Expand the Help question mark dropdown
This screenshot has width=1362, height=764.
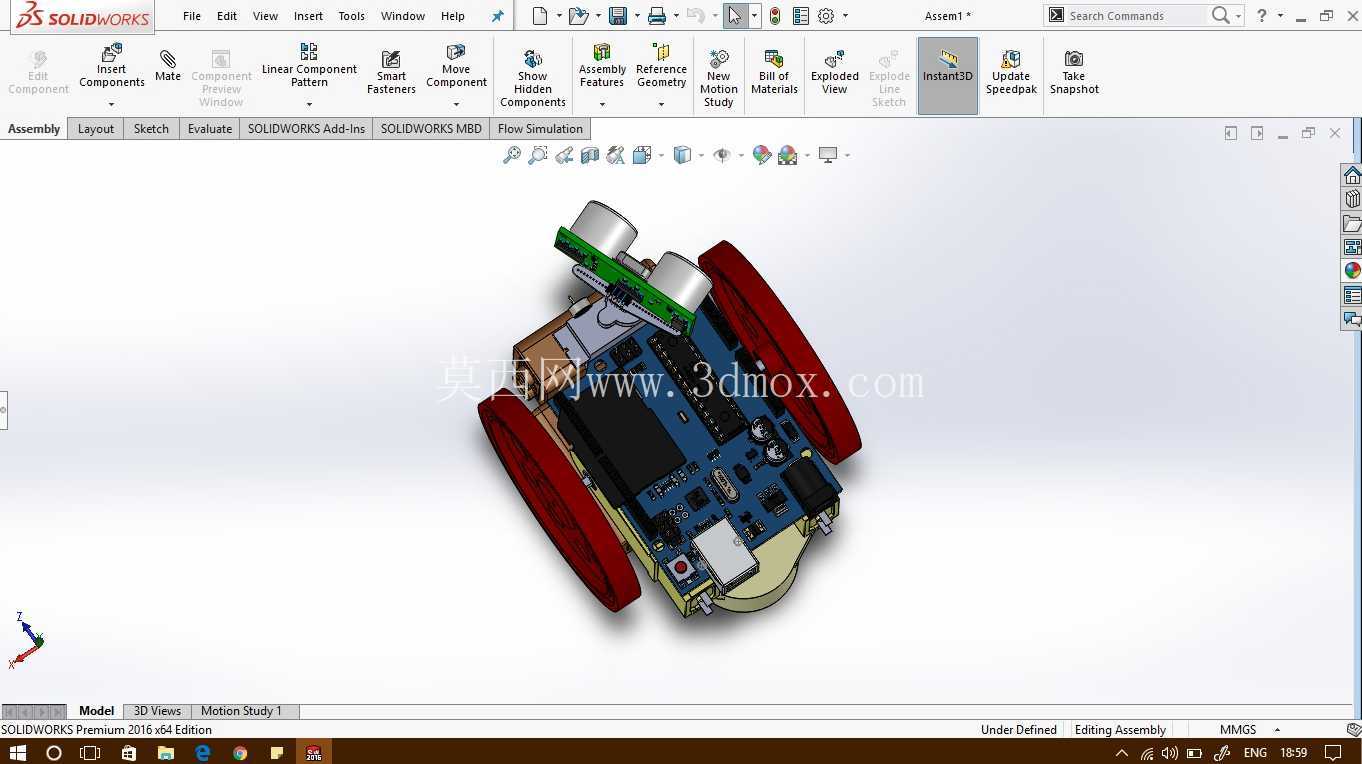click(1280, 16)
